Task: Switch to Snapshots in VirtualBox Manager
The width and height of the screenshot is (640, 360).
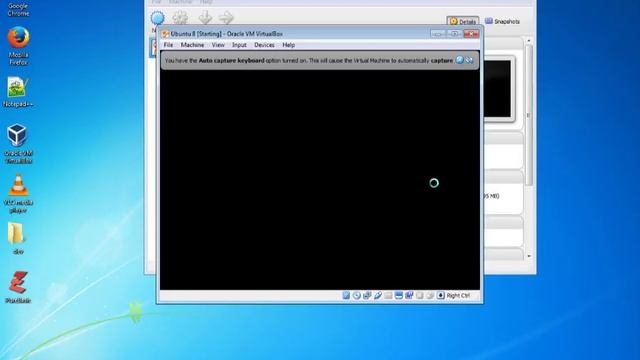Action: tap(502, 21)
